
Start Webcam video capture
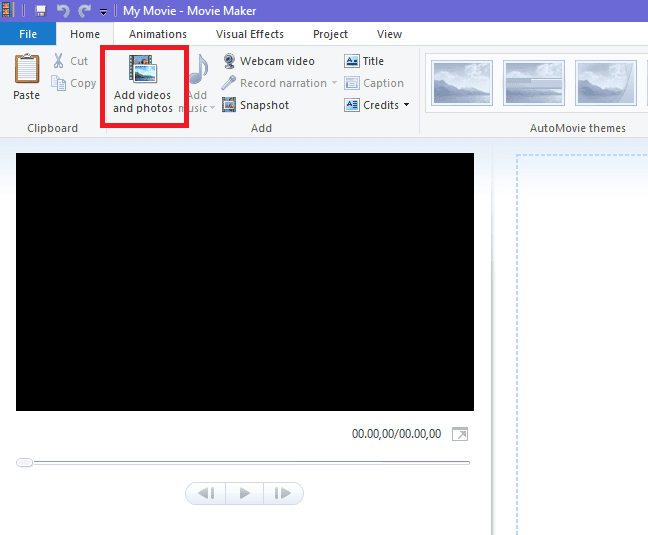click(x=269, y=61)
